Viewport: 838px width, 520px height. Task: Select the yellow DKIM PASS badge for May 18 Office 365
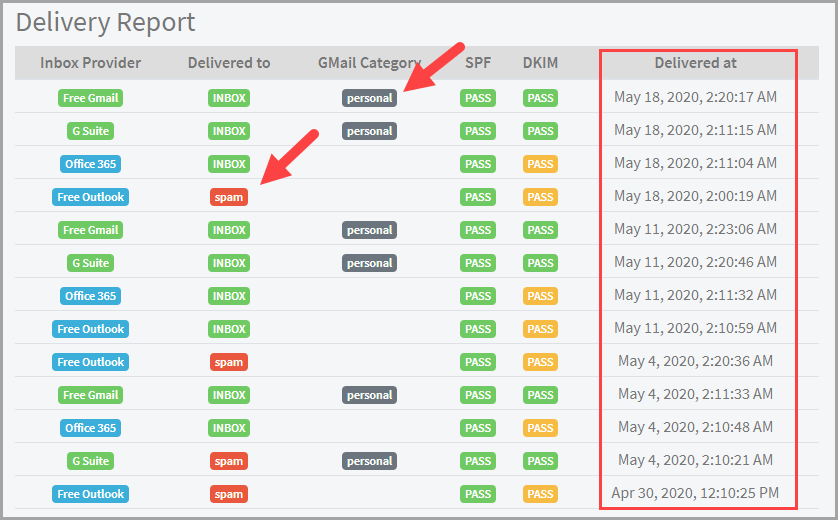tap(540, 164)
